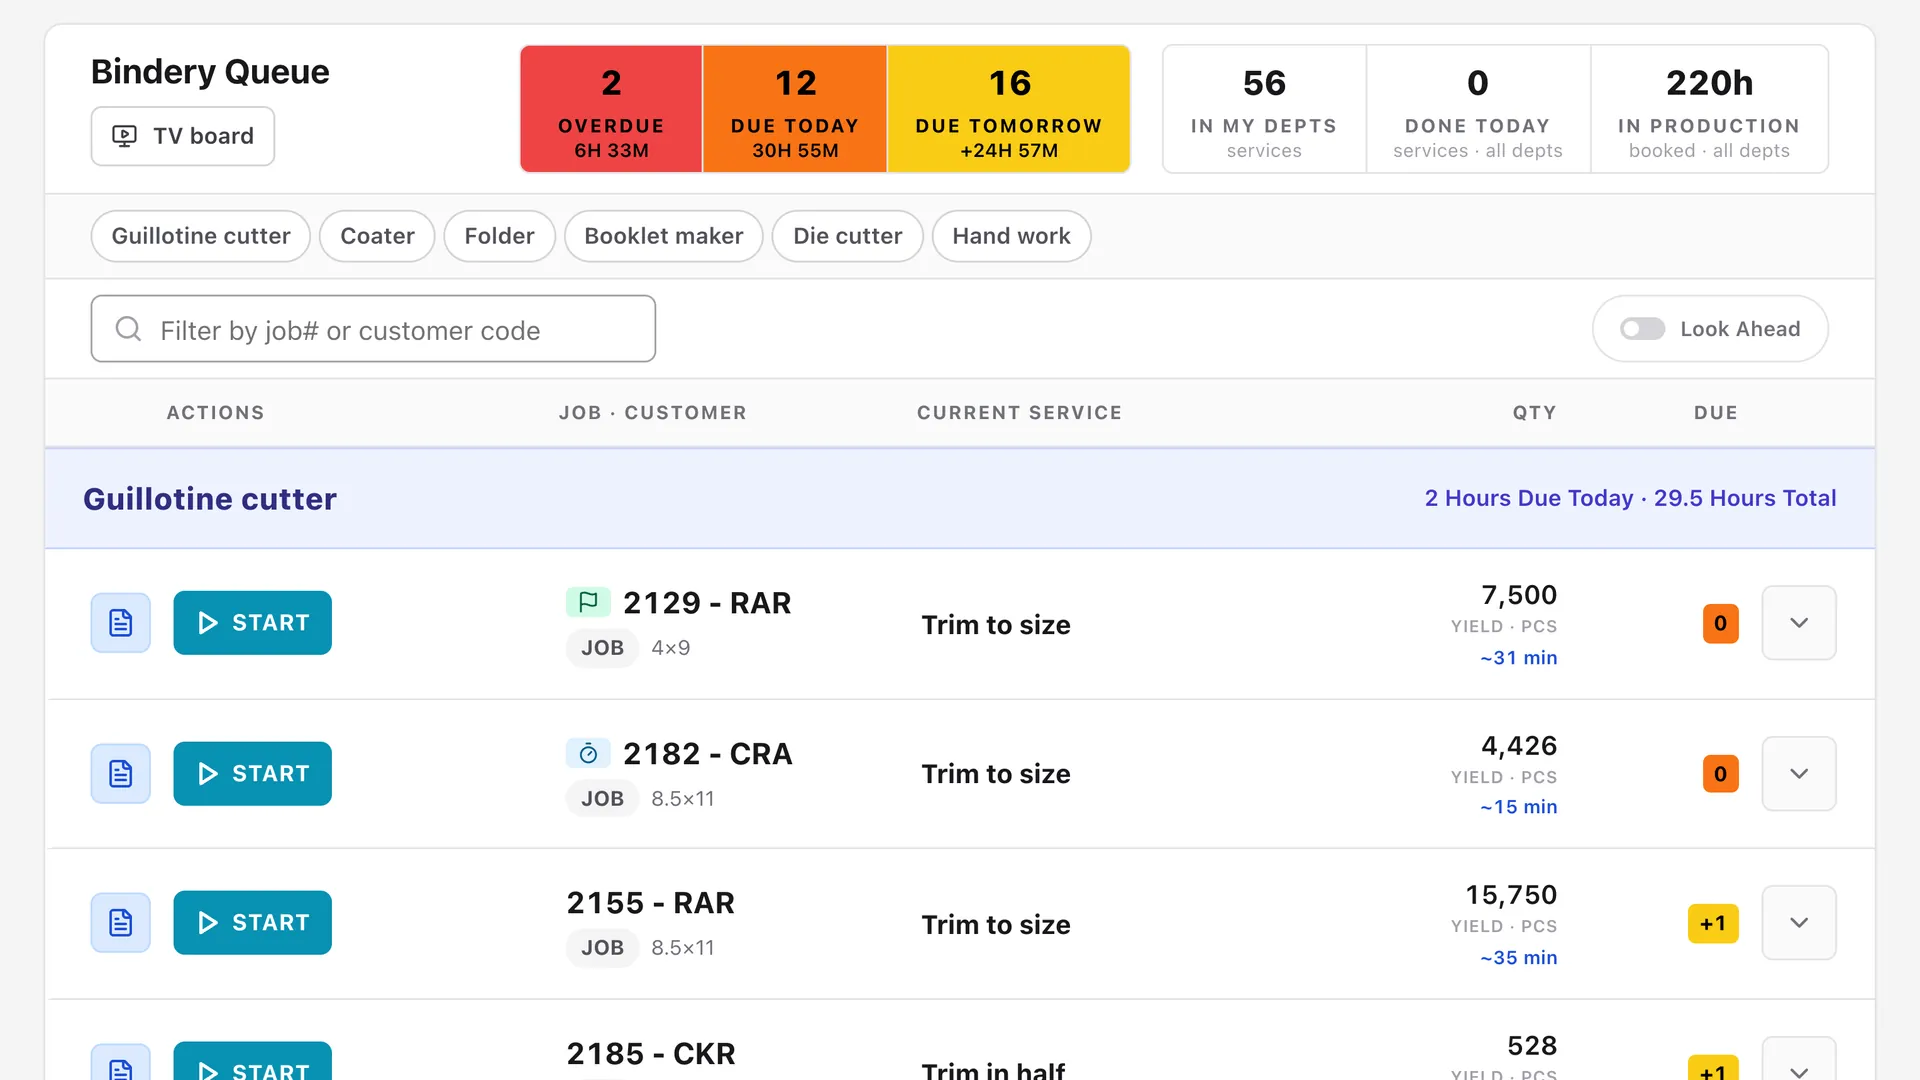The width and height of the screenshot is (1920, 1080).
Task: Click the red Overdue summary tile
Action: click(611, 109)
